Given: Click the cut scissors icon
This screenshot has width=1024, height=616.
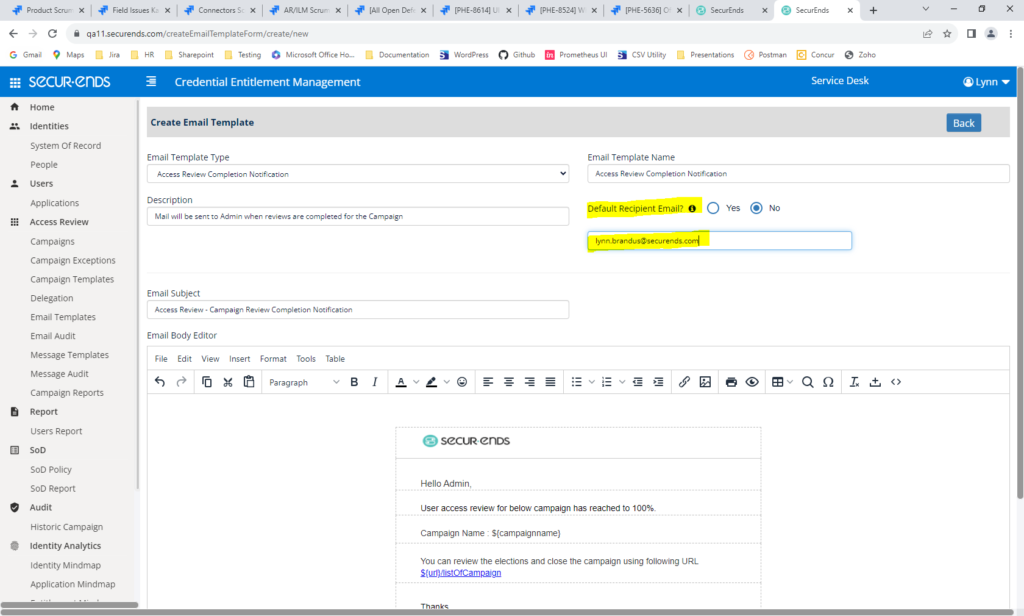Looking at the screenshot, I should pyautogui.click(x=228, y=382).
